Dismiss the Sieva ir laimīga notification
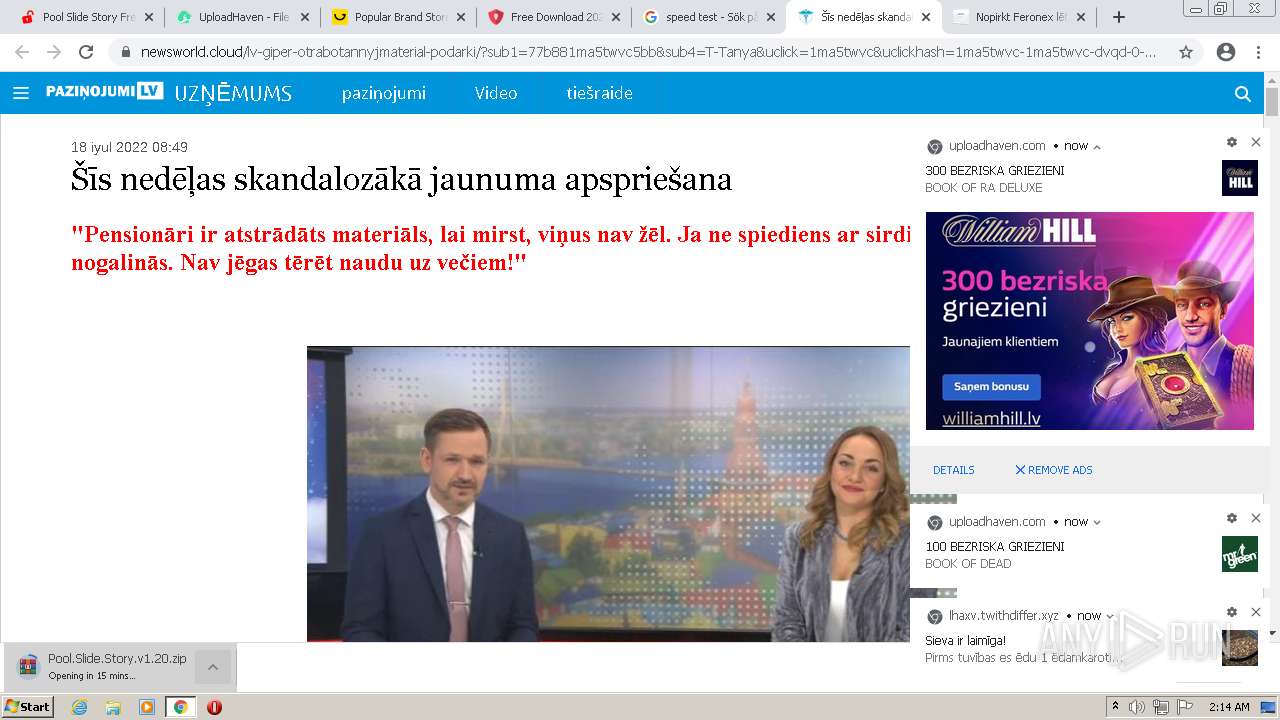Viewport: 1280px width, 720px height. [1256, 612]
